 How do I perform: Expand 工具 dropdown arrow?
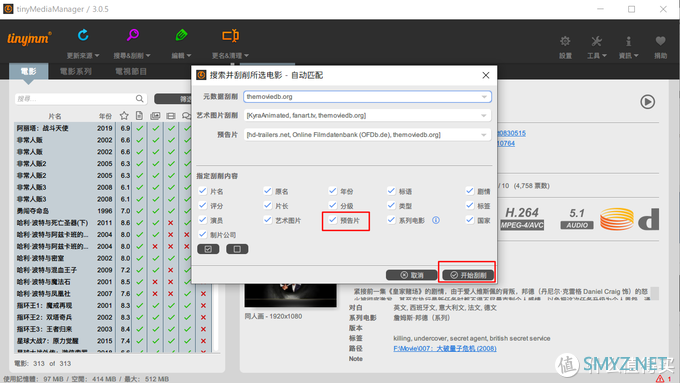coord(604,56)
